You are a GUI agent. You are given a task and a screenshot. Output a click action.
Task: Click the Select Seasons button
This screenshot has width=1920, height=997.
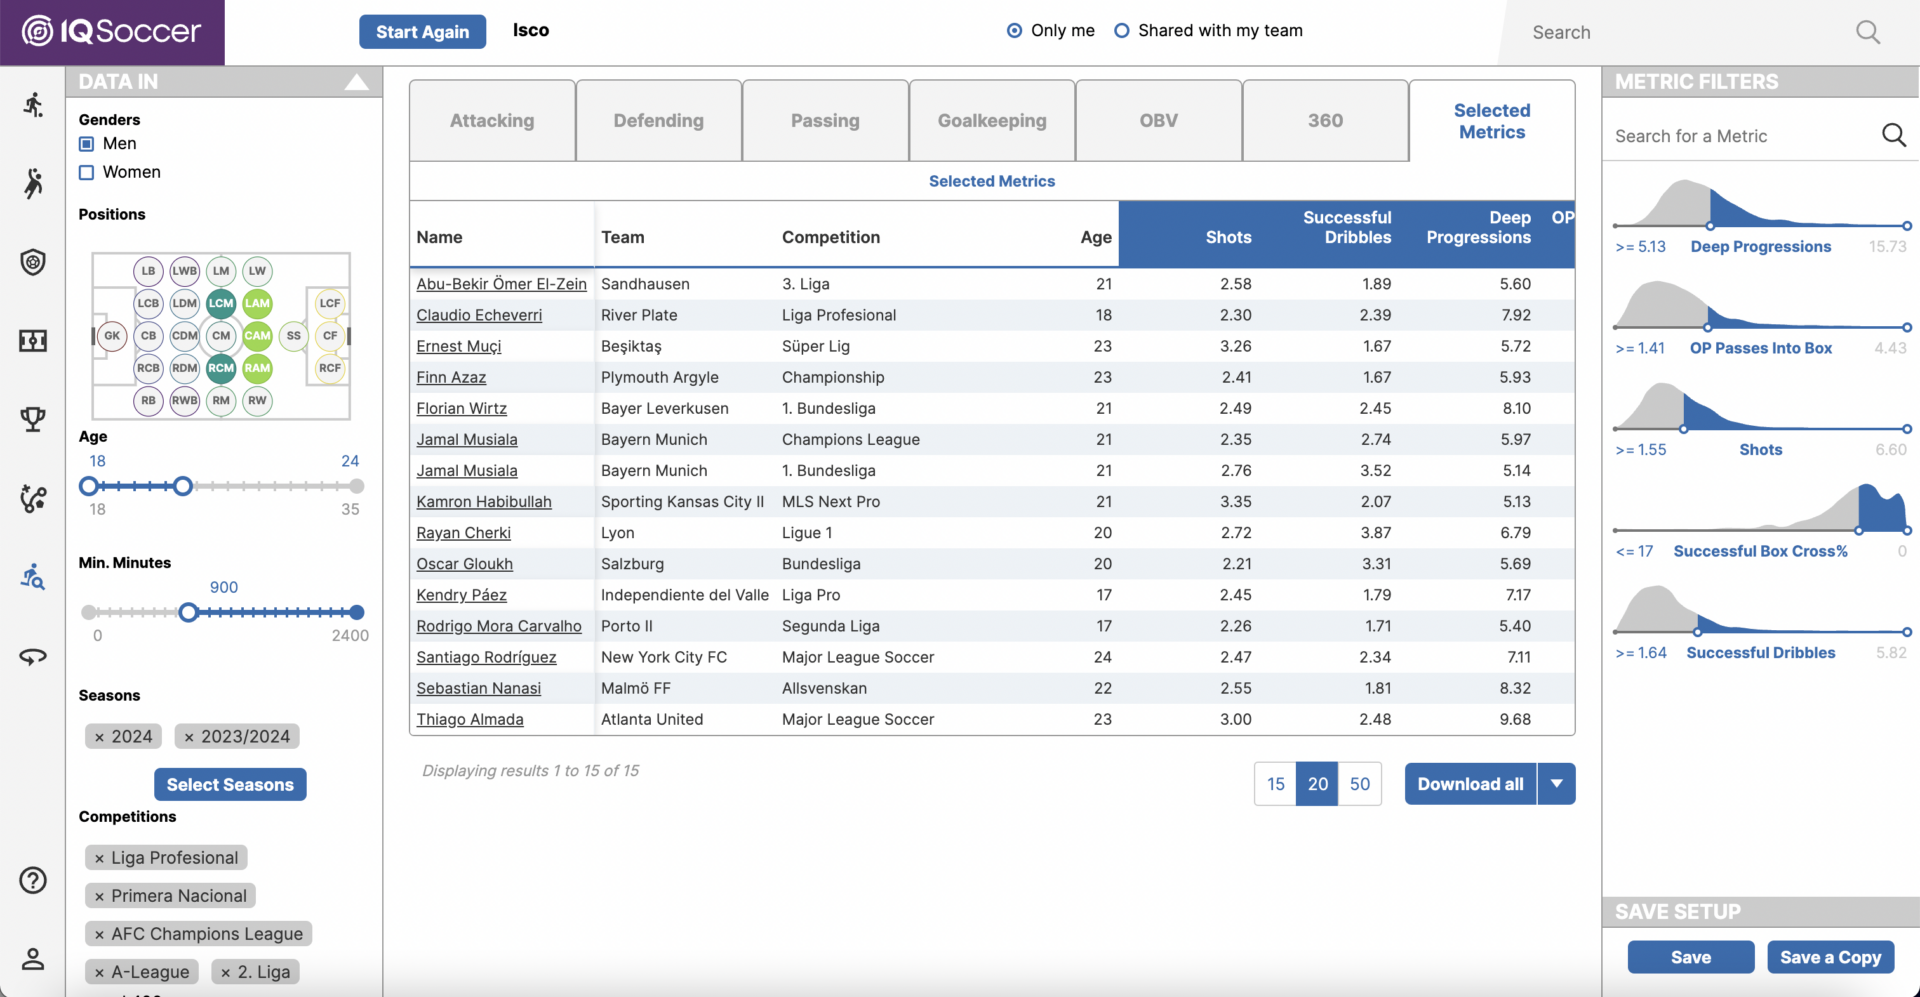[x=230, y=785]
